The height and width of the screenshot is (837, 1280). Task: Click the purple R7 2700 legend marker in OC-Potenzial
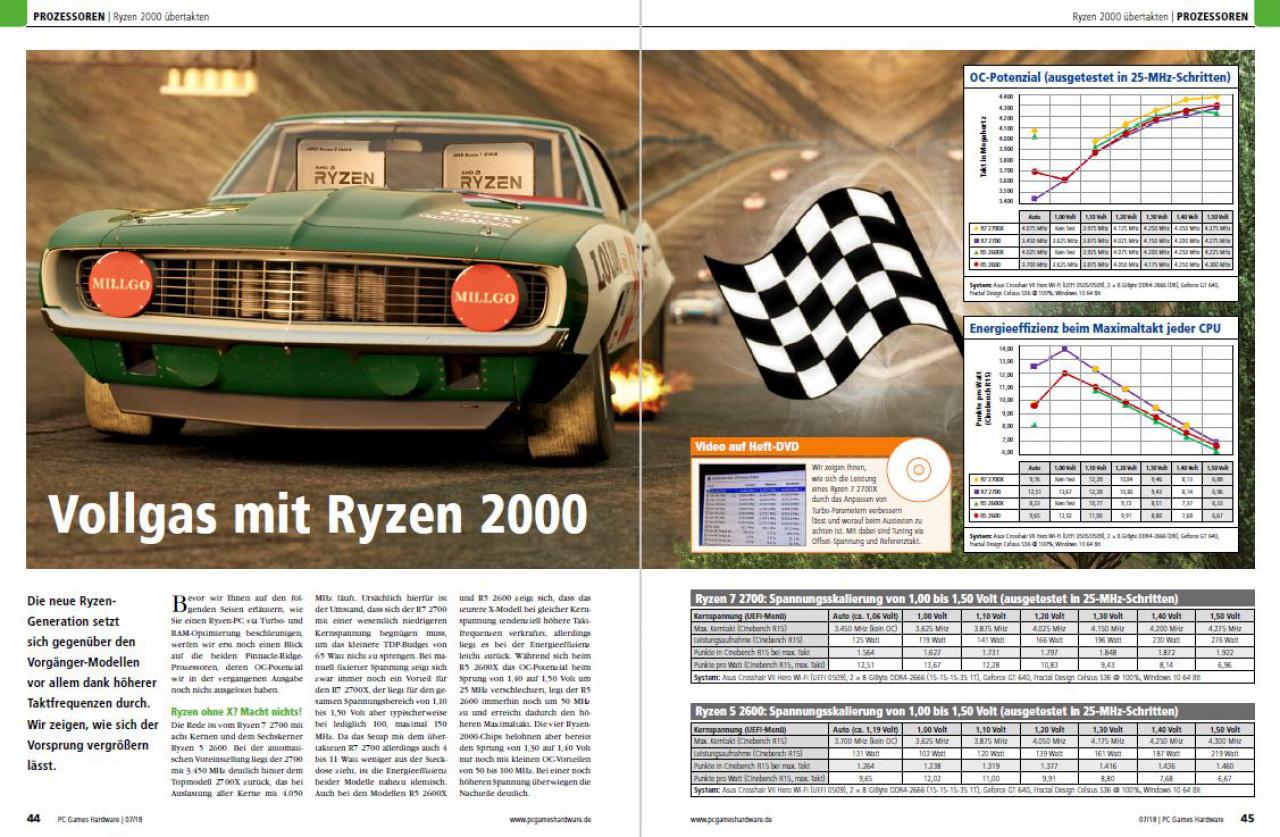[x=975, y=241]
